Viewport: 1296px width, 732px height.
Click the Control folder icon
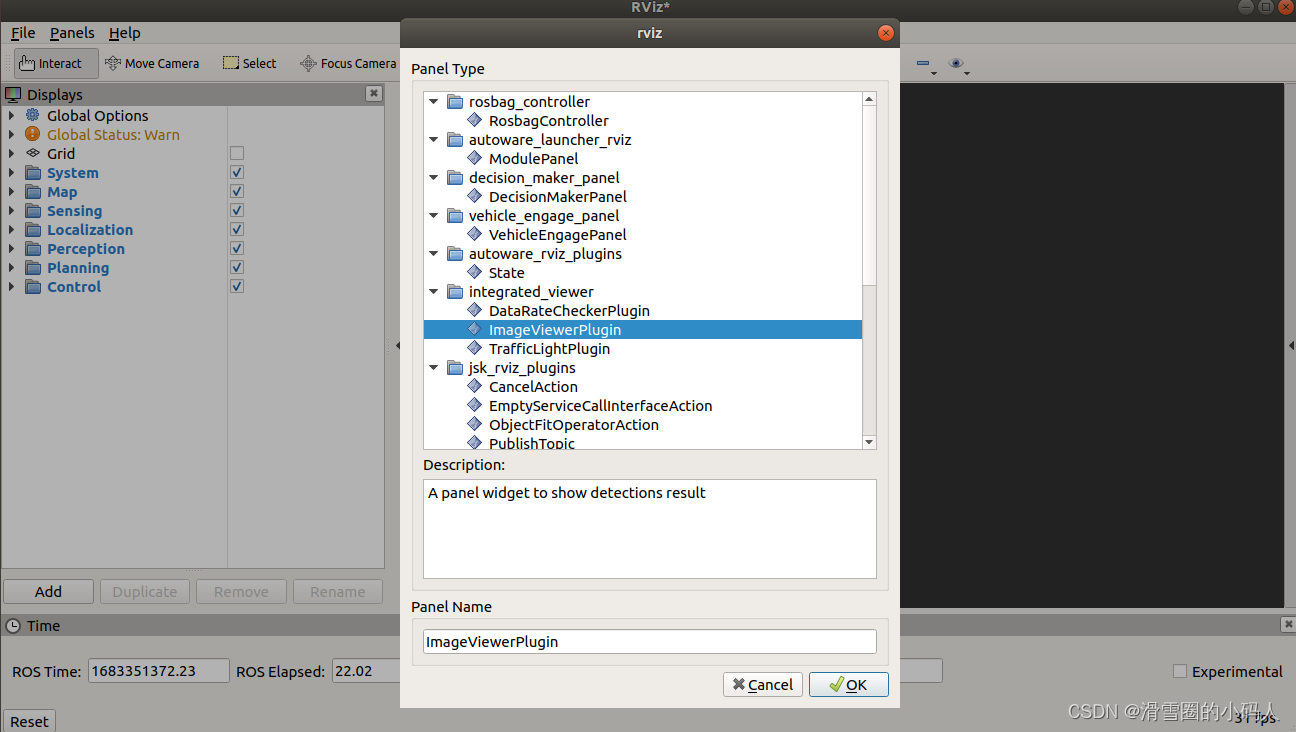pyautogui.click(x=33, y=286)
